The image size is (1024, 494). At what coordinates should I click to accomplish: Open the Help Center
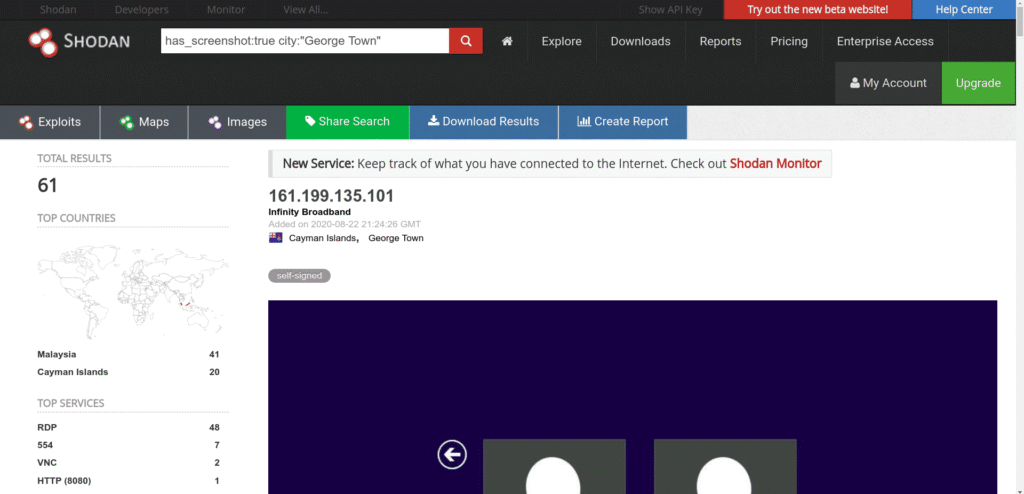(x=964, y=10)
